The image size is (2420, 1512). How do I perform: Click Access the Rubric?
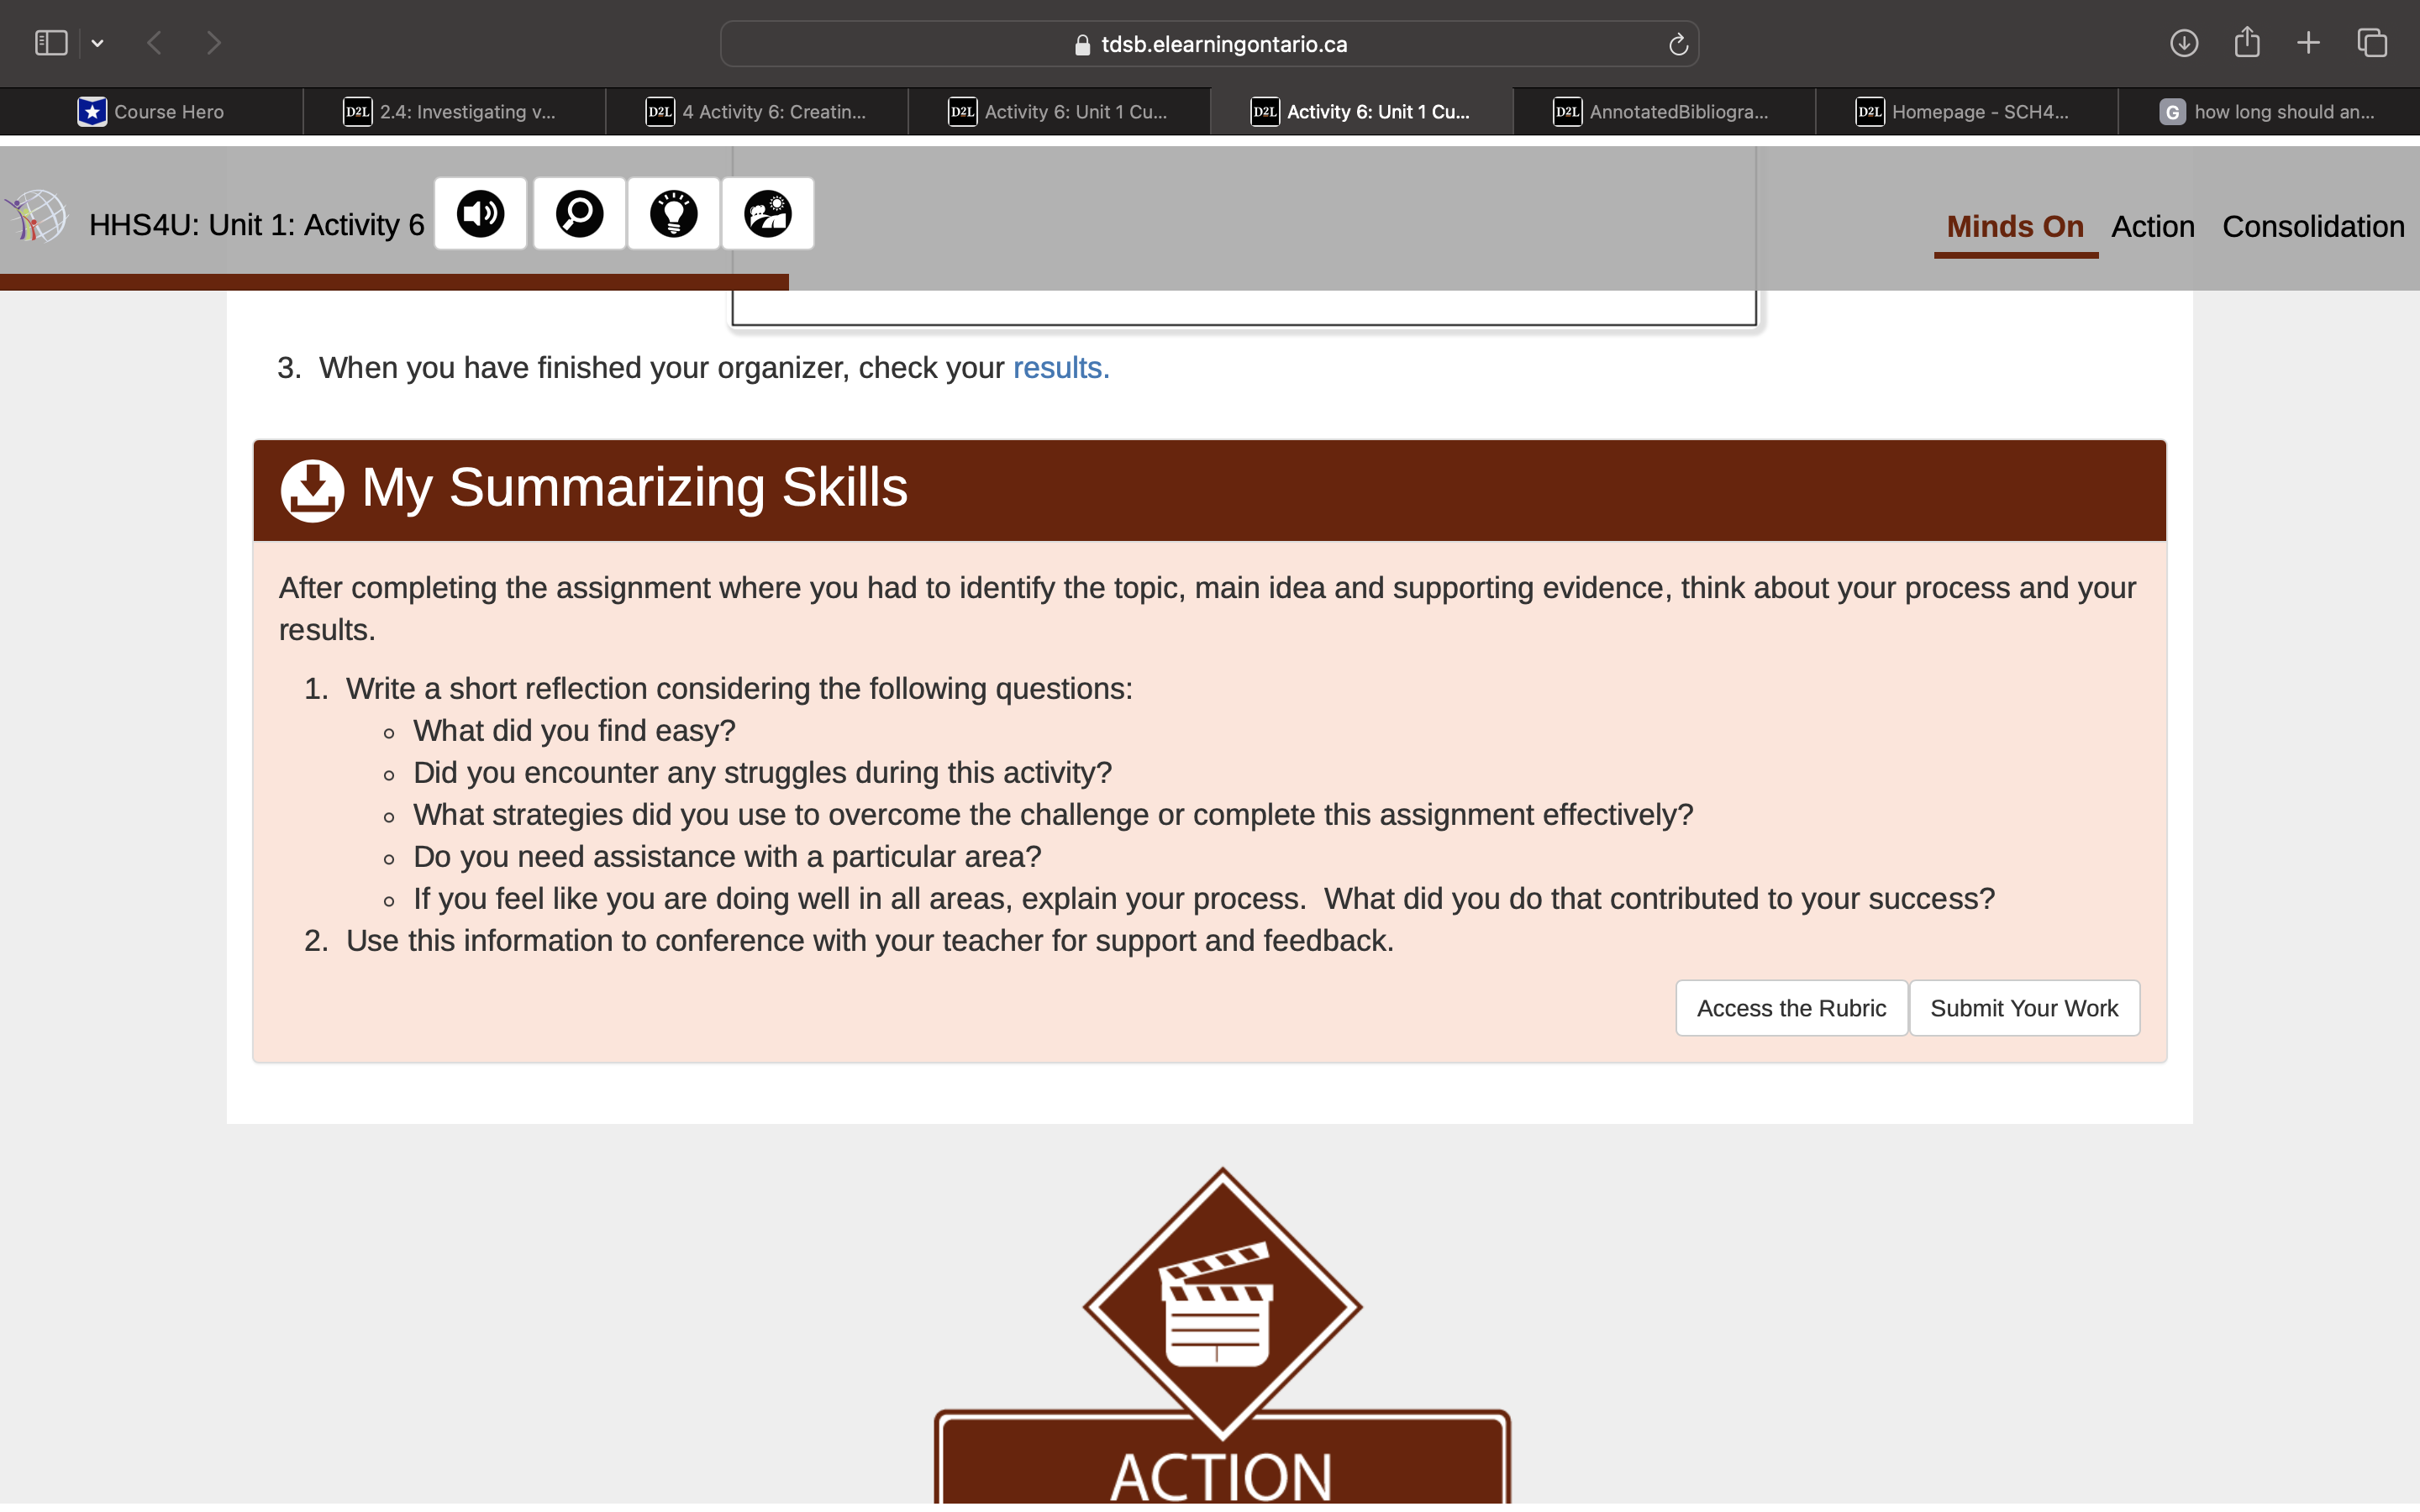coord(1790,1008)
